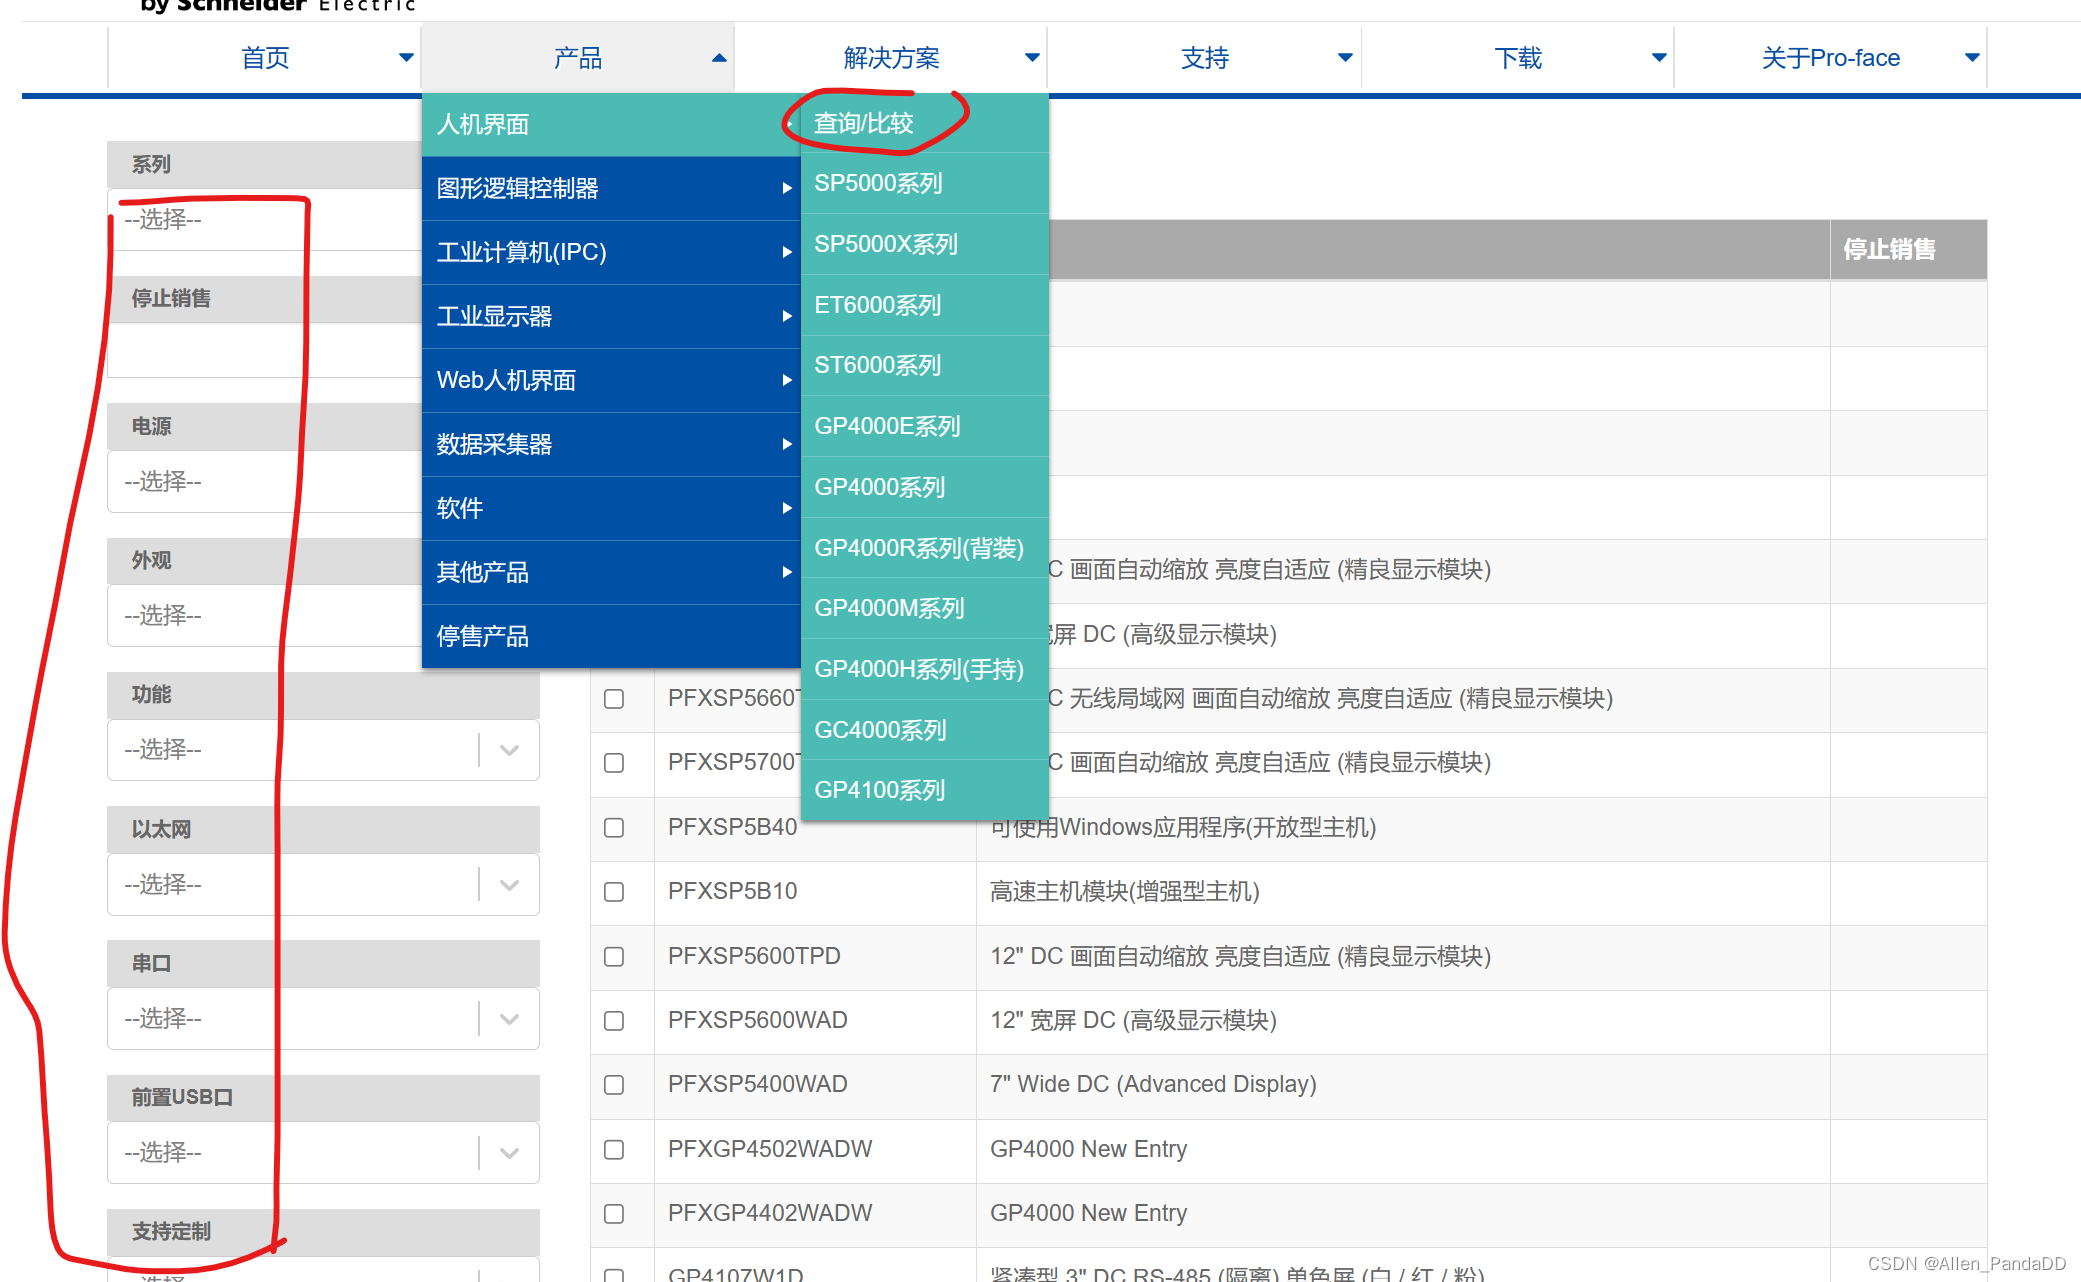The width and height of the screenshot is (2081, 1282).
Task: Open SP5000X系列 submenu item
Action: coord(924,244)
